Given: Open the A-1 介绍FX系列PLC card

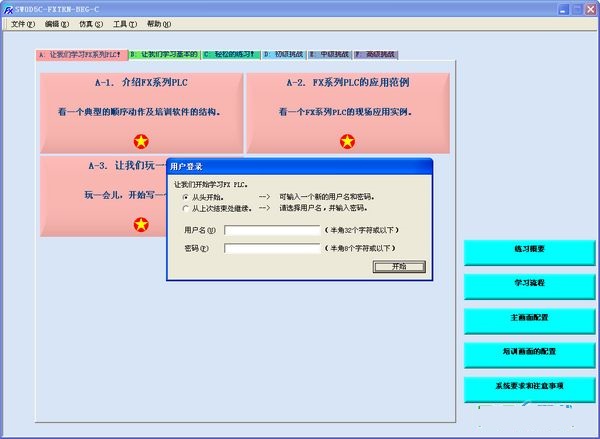Looking at the screenshot, I should (142, 113).
